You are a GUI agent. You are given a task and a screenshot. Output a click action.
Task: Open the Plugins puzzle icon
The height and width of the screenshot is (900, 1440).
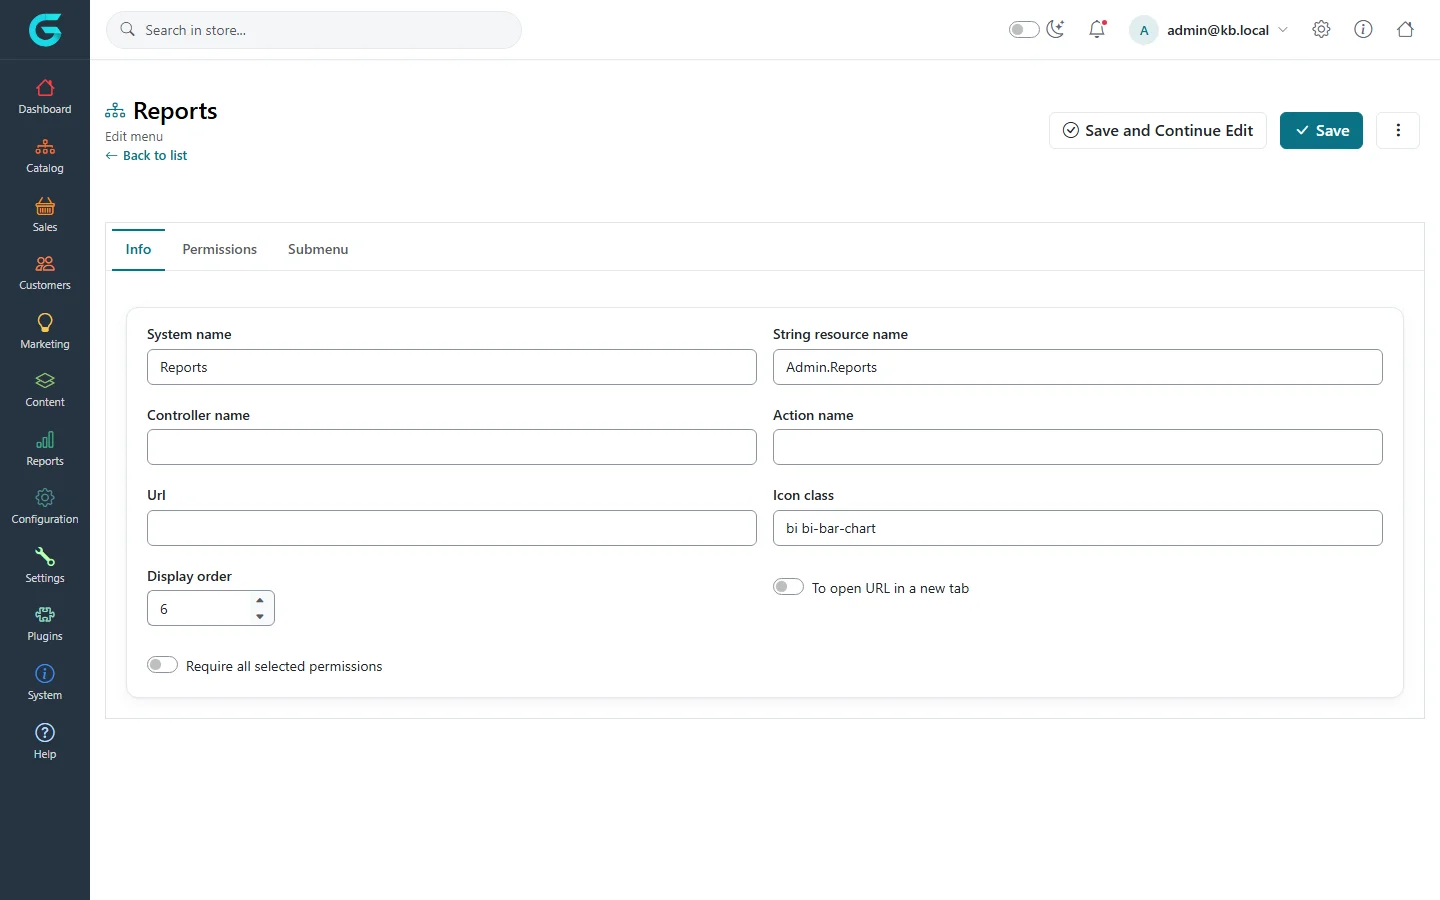coord(45,615)
